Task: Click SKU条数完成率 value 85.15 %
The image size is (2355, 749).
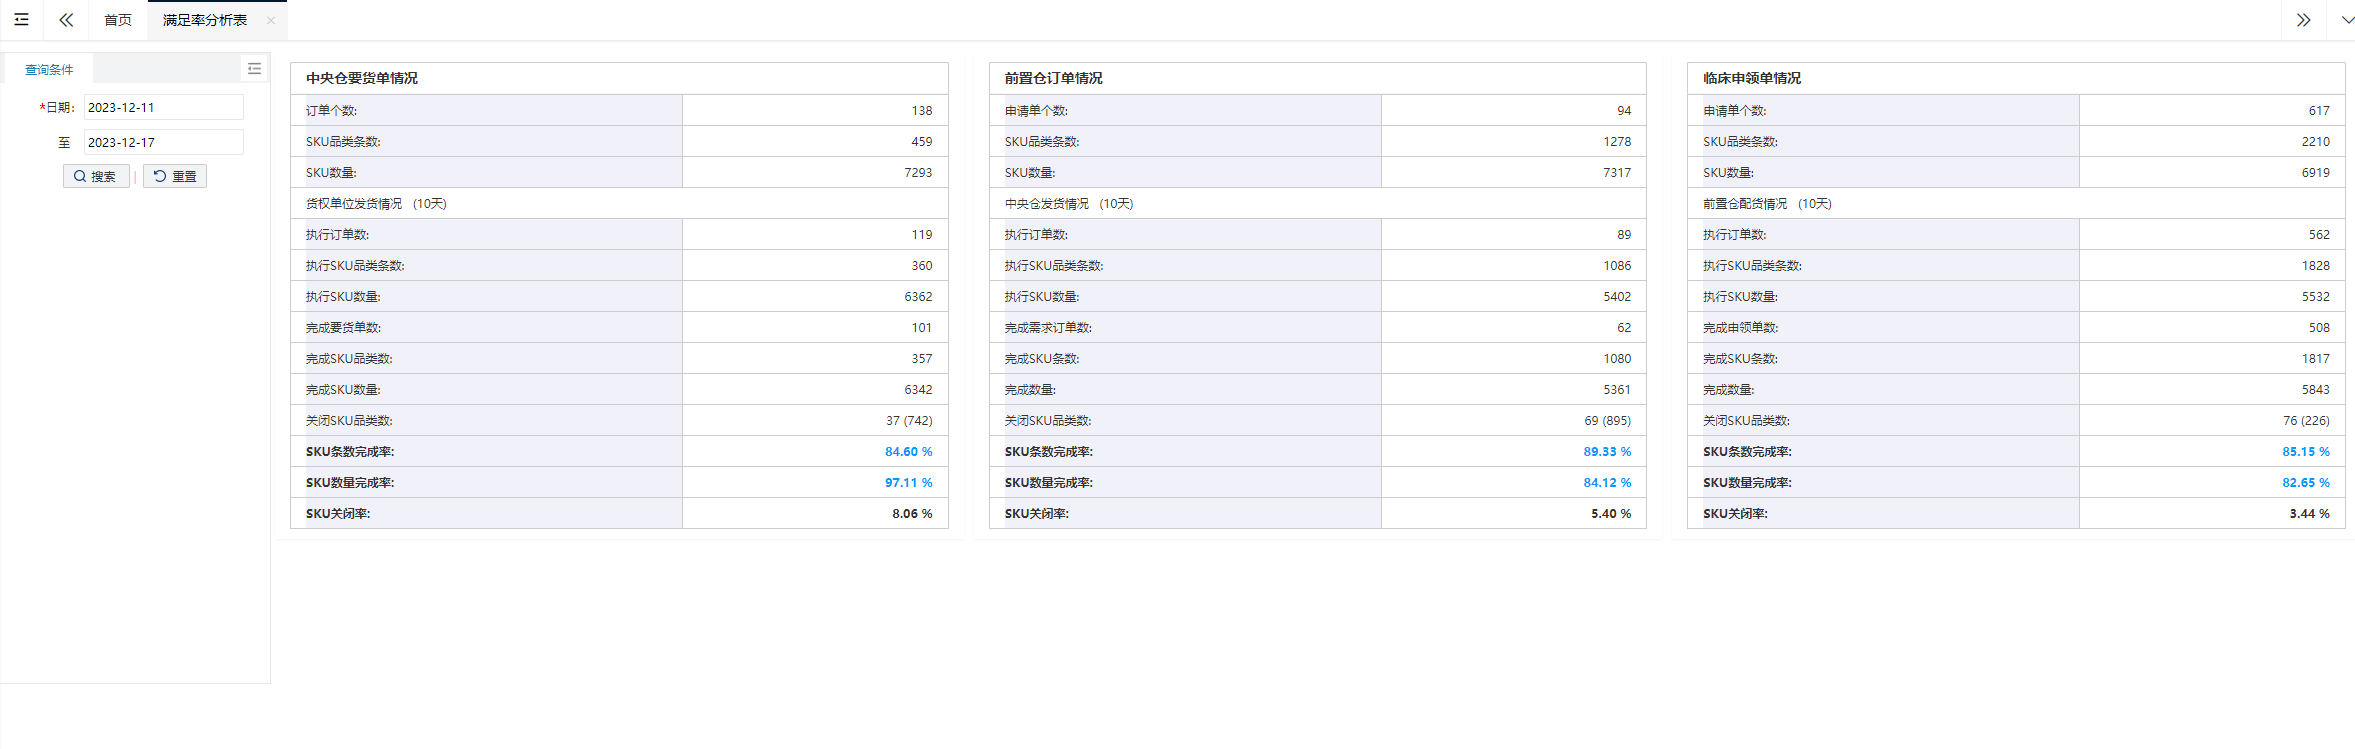Action: 2306,451
